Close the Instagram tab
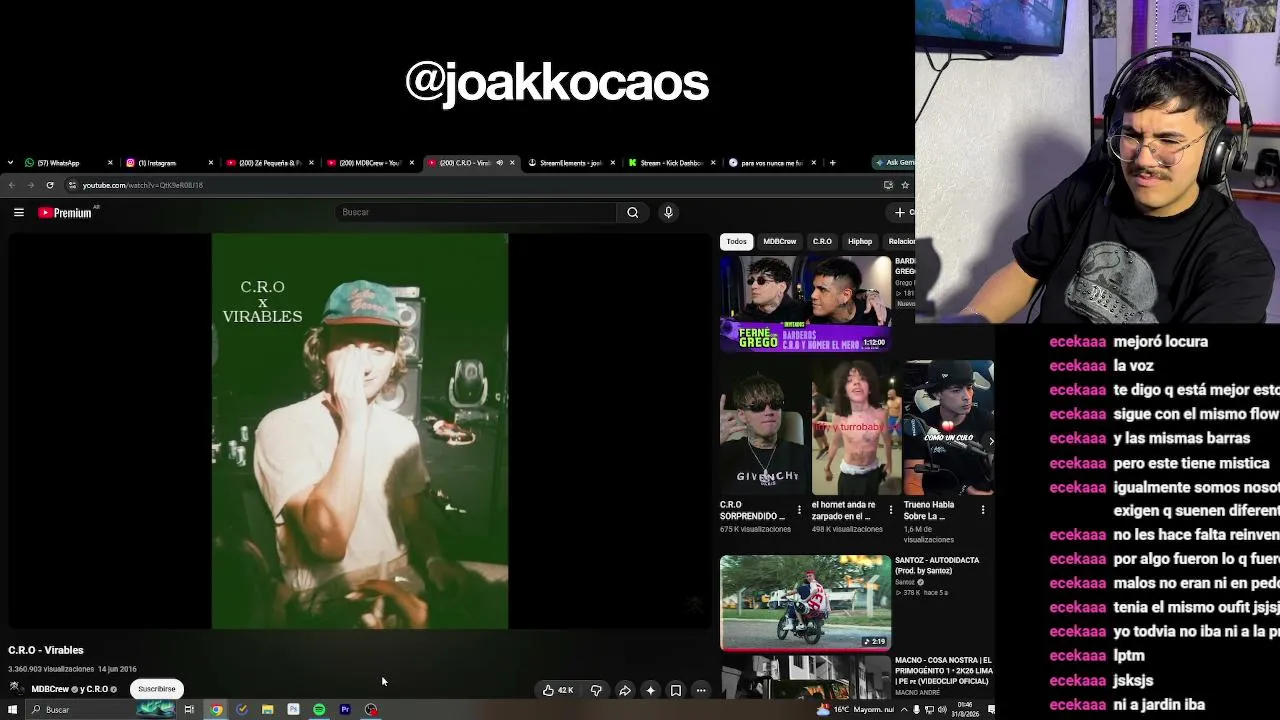The image size is (1280, 720). [x=210, y=163]
